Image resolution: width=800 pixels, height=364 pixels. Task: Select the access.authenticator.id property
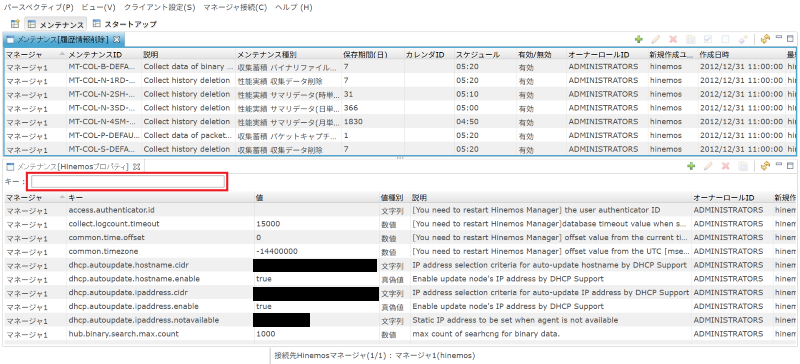click(399, 210)
